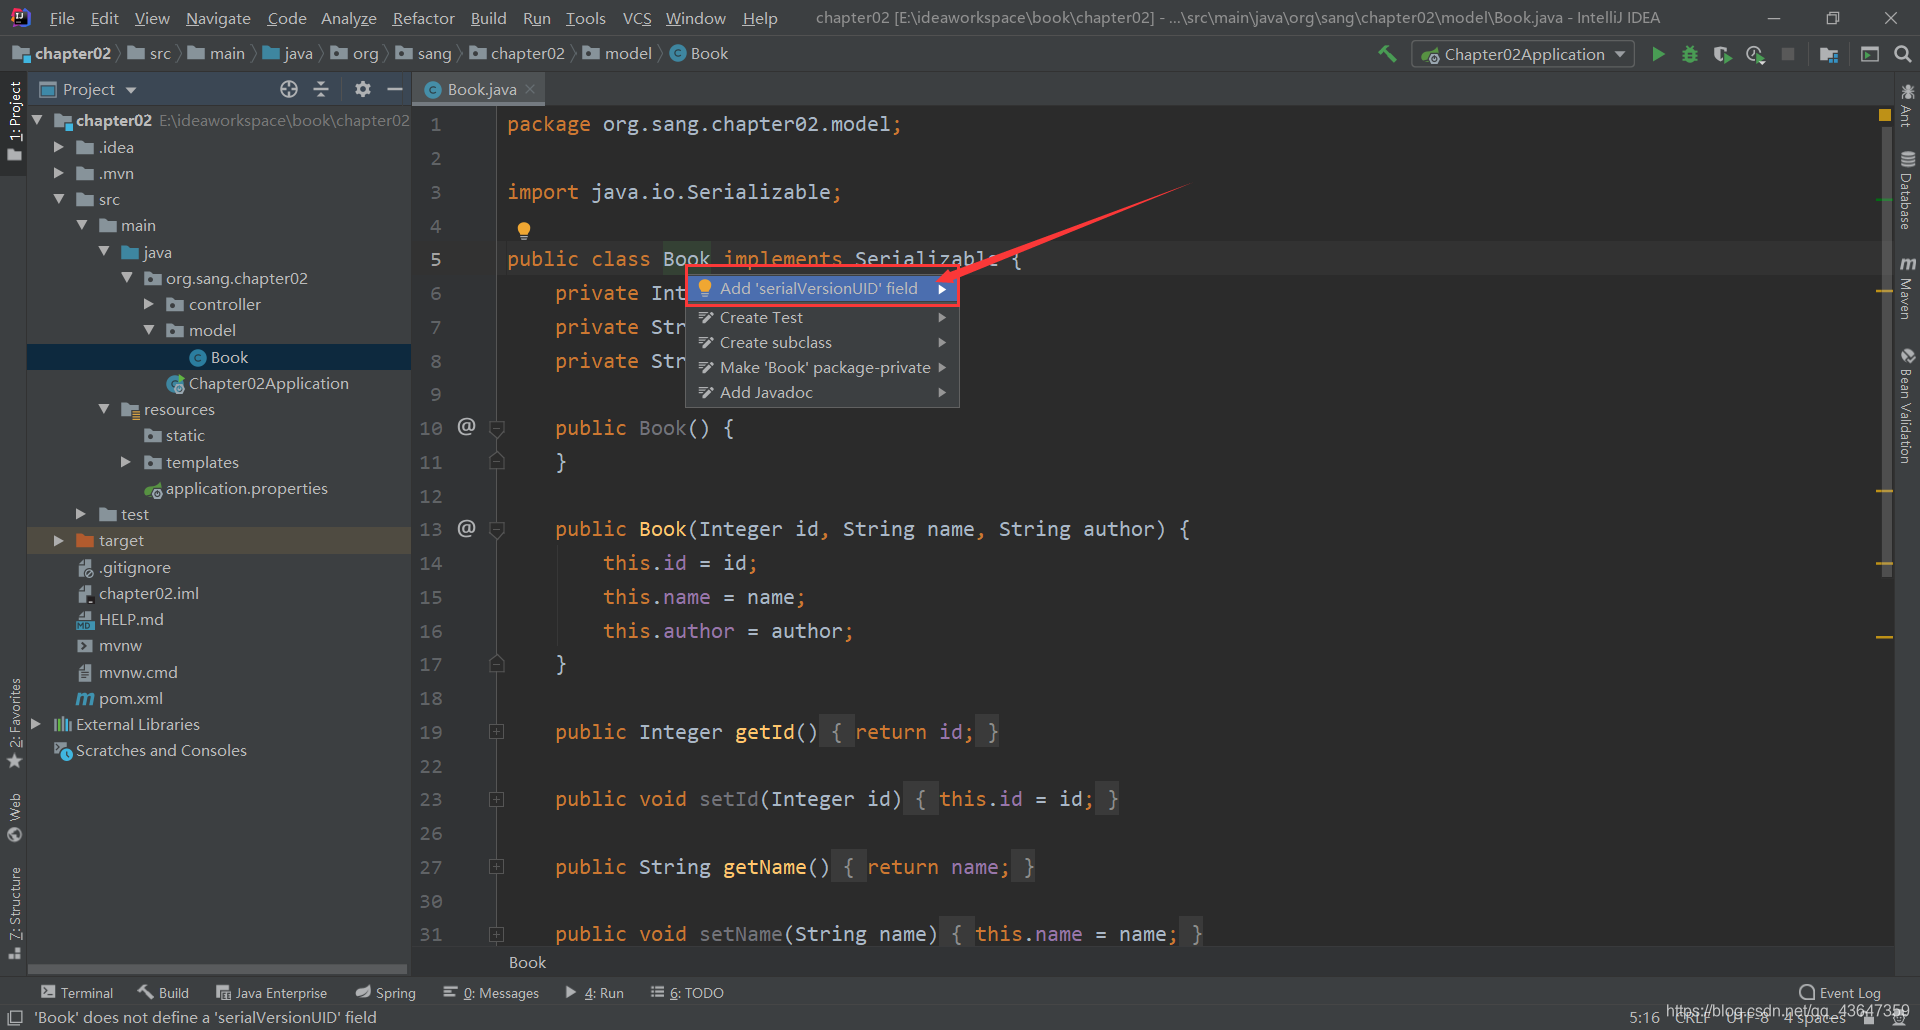Open the Analyze menu
This screenshot has width=1920, height=1030.
[x=348, y=18]
